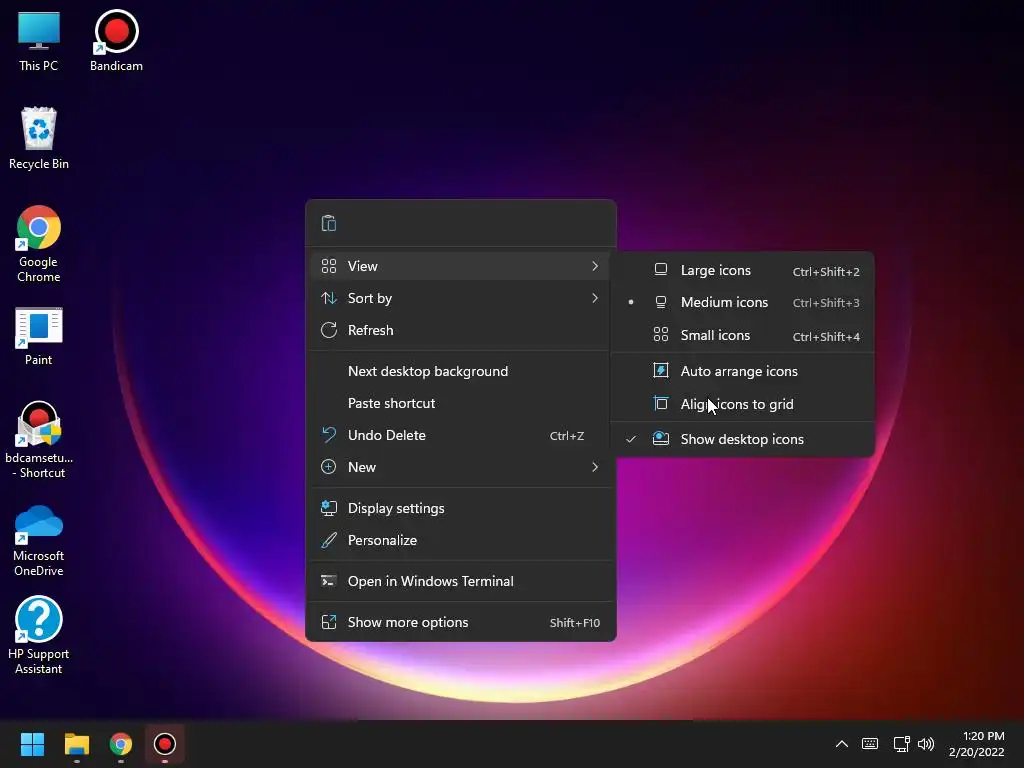Click the Bandicam taskbar icon
The width and height of the screenshot is (1024, 768).
pyautogui.click(x=165, y=744)
